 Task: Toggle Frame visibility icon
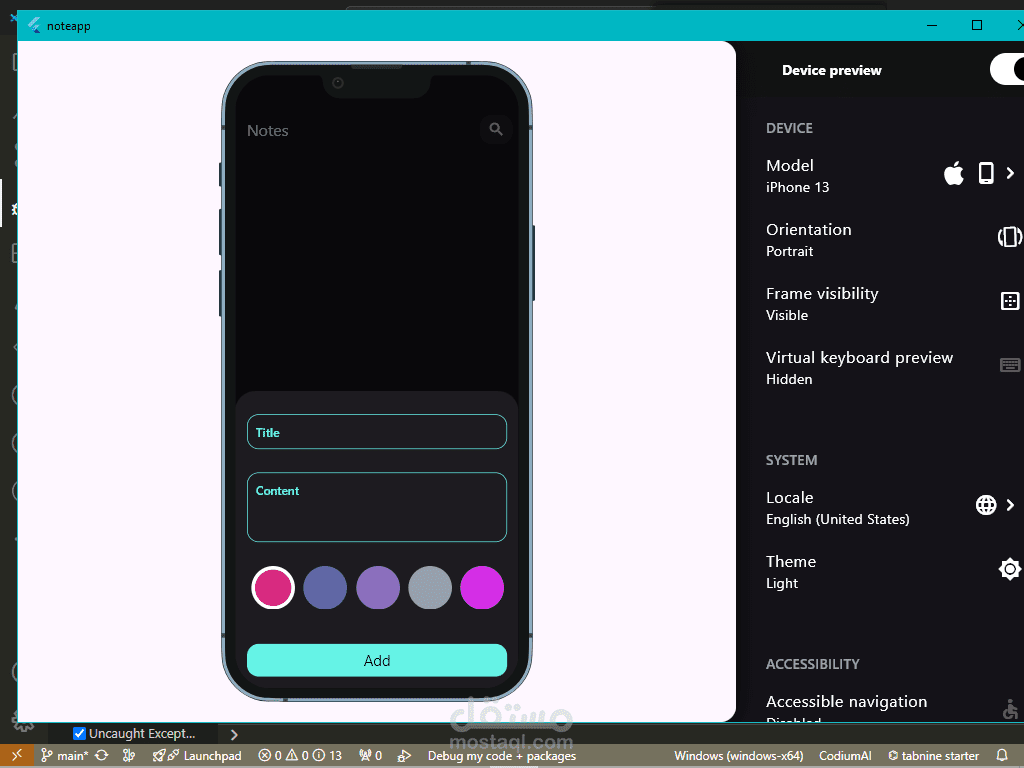point(1010,301)
